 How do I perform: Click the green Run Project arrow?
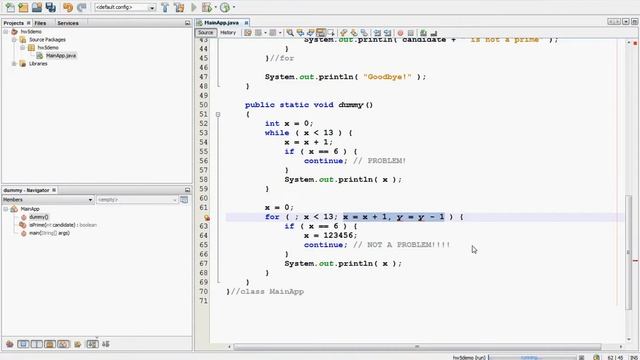coord(194,7)
